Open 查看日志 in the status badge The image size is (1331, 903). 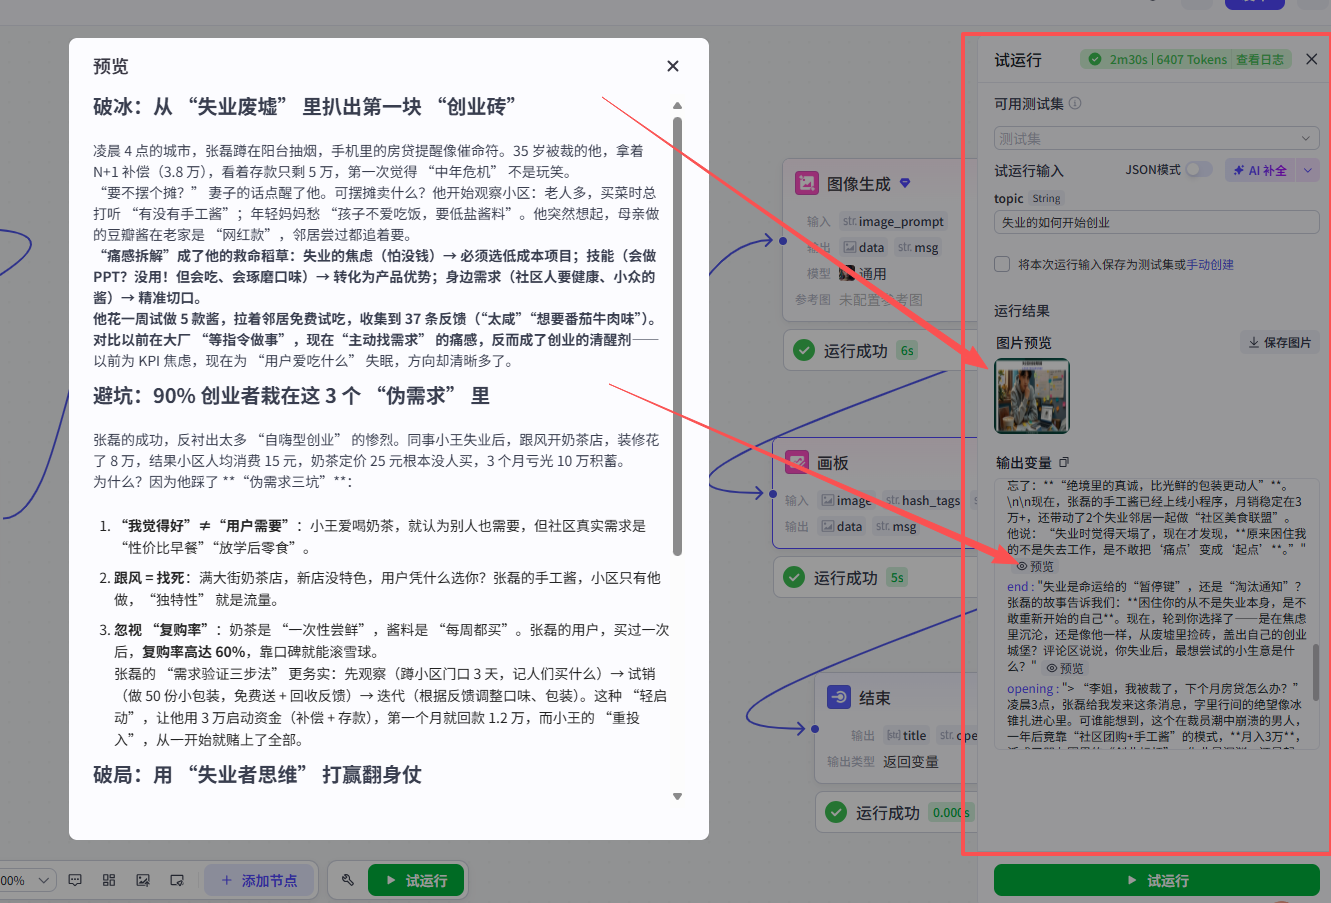tap(1259, 59)
